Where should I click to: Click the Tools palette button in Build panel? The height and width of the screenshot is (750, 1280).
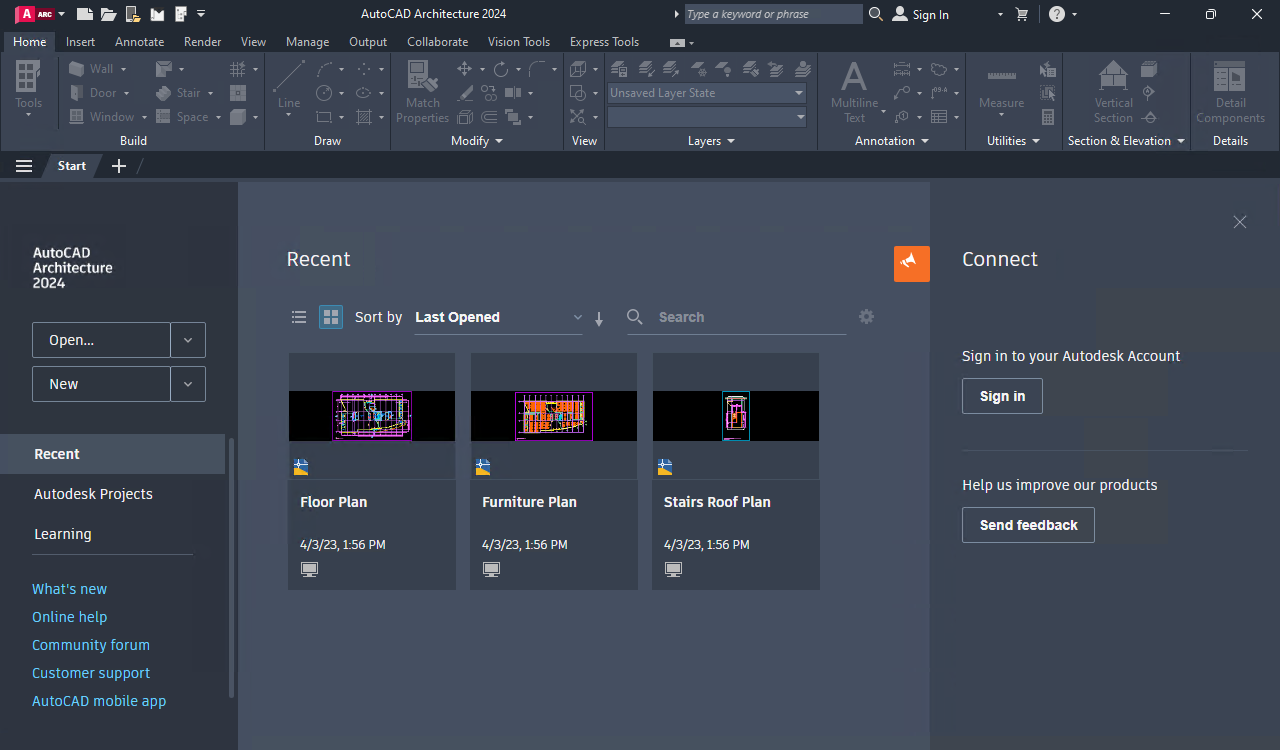click(x=28, y=88)
